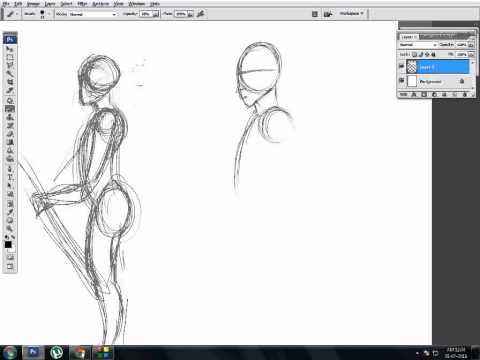This screenshot has width=480, height=360.
Task: Select the Notes tool
Action: (10, 203)
